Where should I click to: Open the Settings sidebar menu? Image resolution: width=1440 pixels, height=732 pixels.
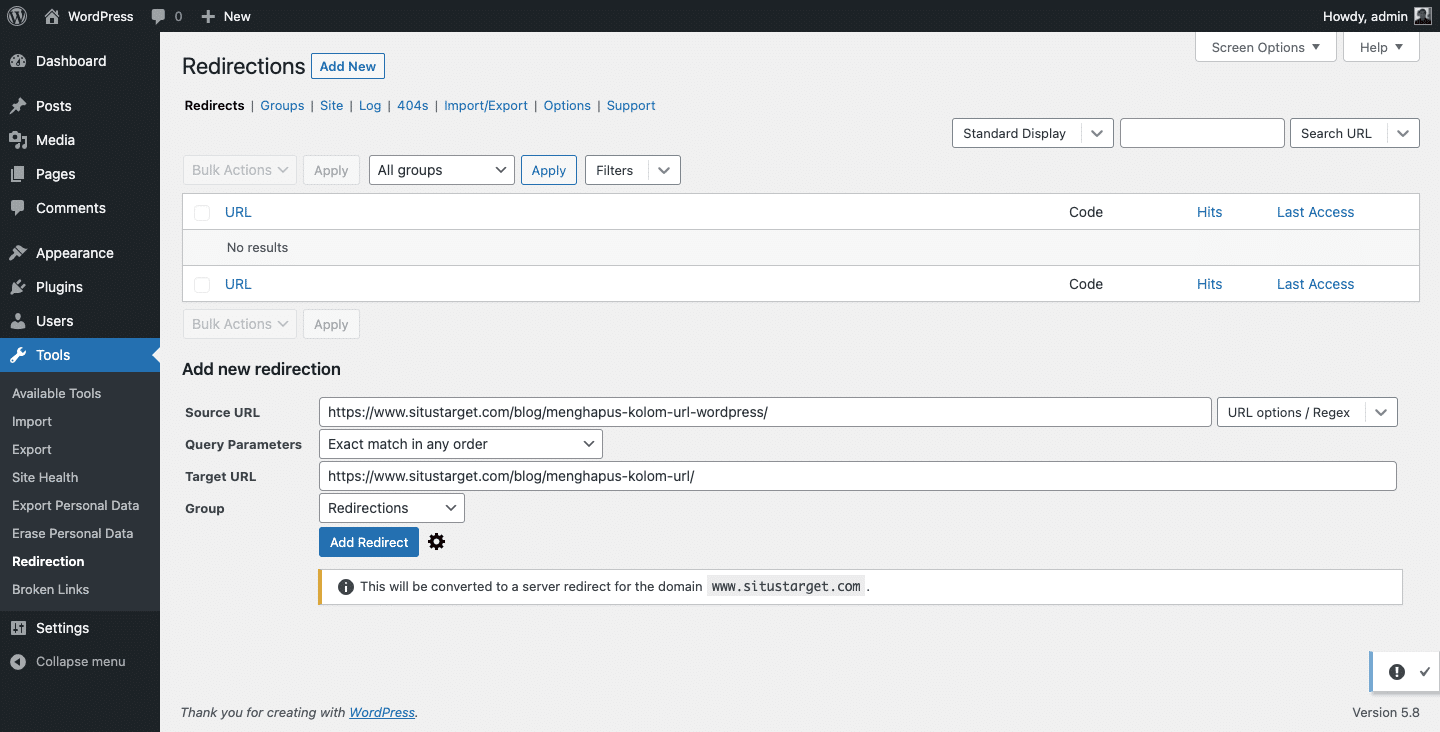point(80,628)
